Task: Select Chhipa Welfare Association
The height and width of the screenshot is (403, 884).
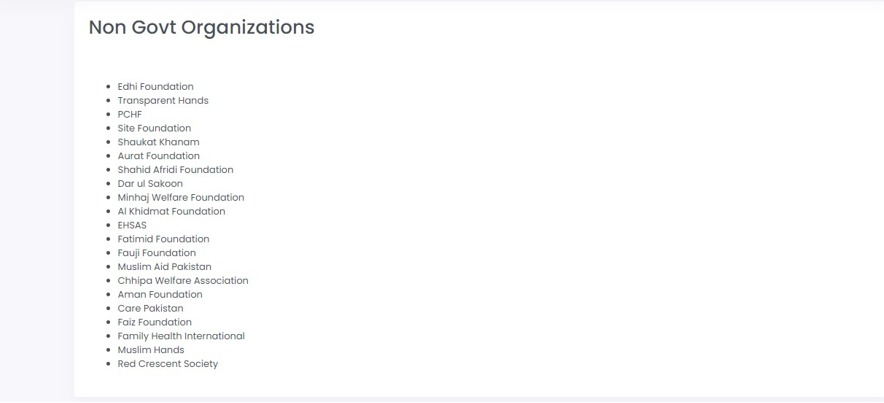Action: (183, 281)
